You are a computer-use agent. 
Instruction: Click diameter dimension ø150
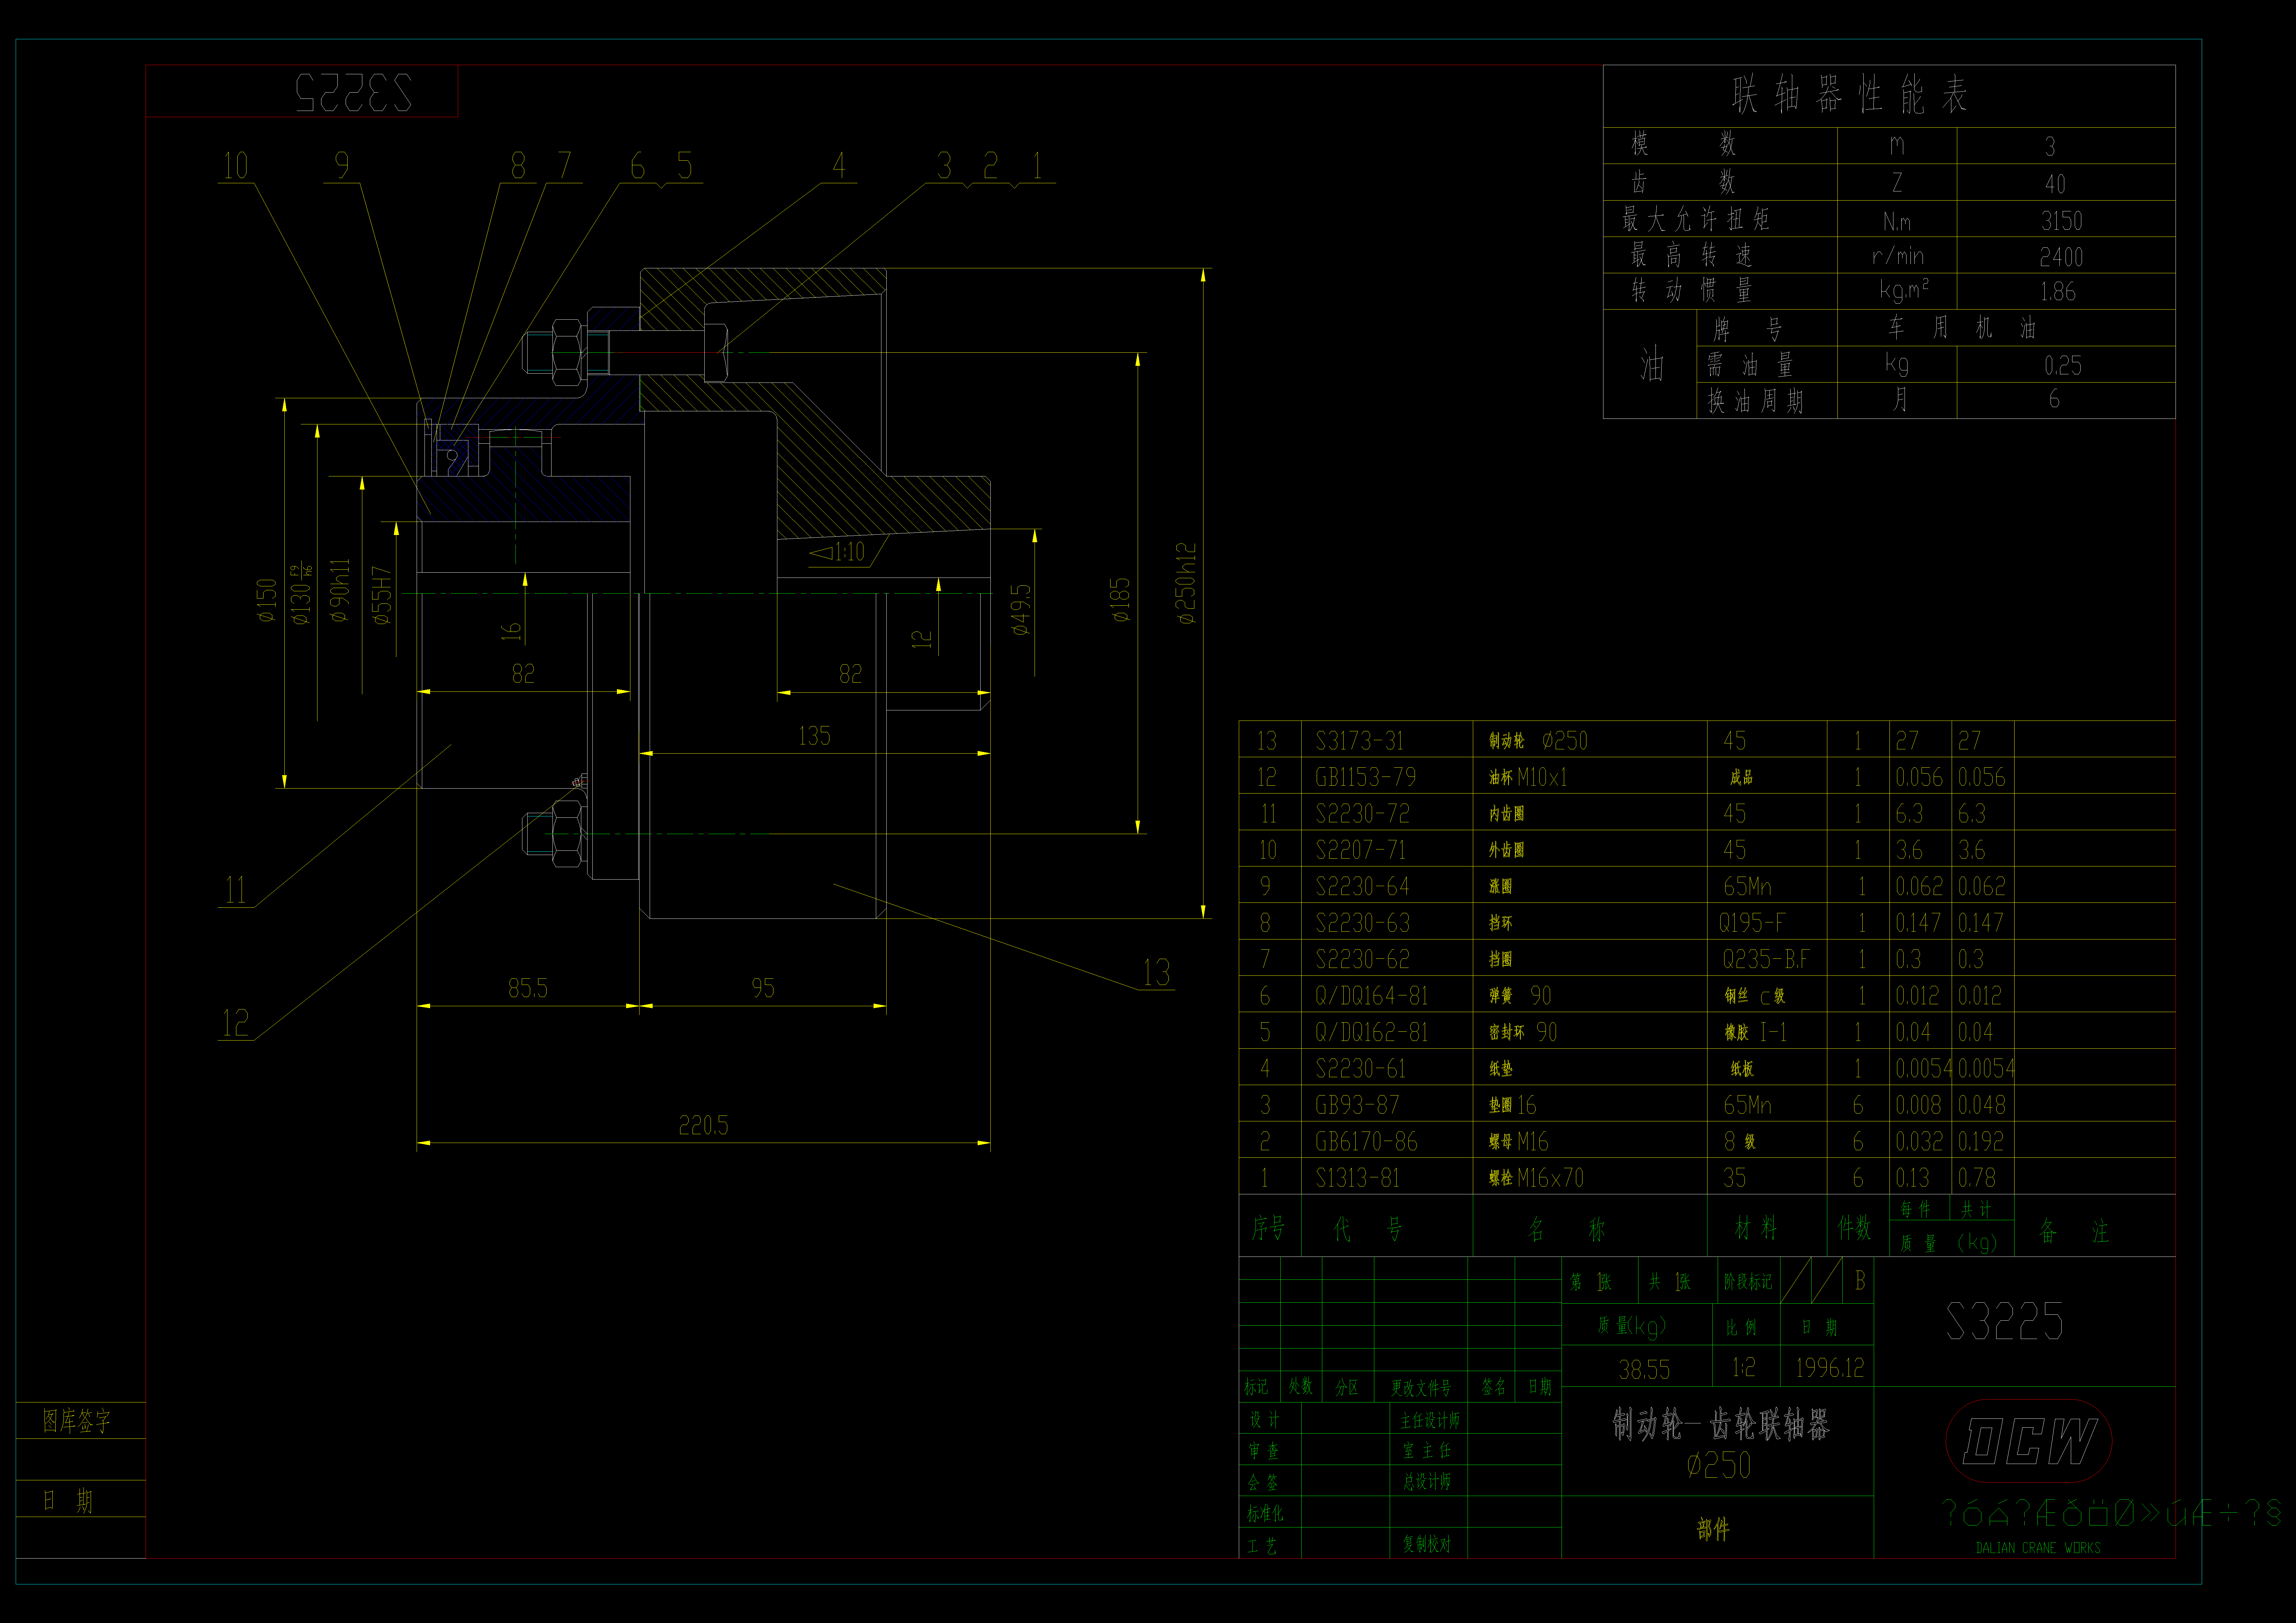(x=266, y=600)
